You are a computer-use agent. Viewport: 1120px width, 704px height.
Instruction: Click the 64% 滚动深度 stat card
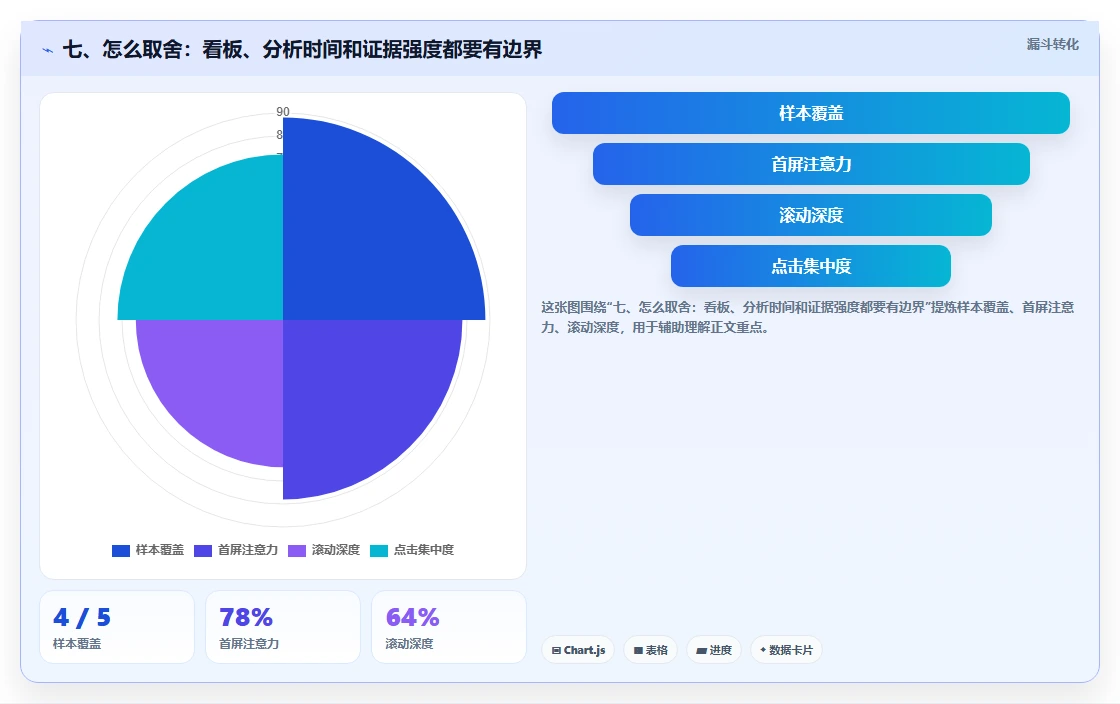click(449, 627)
